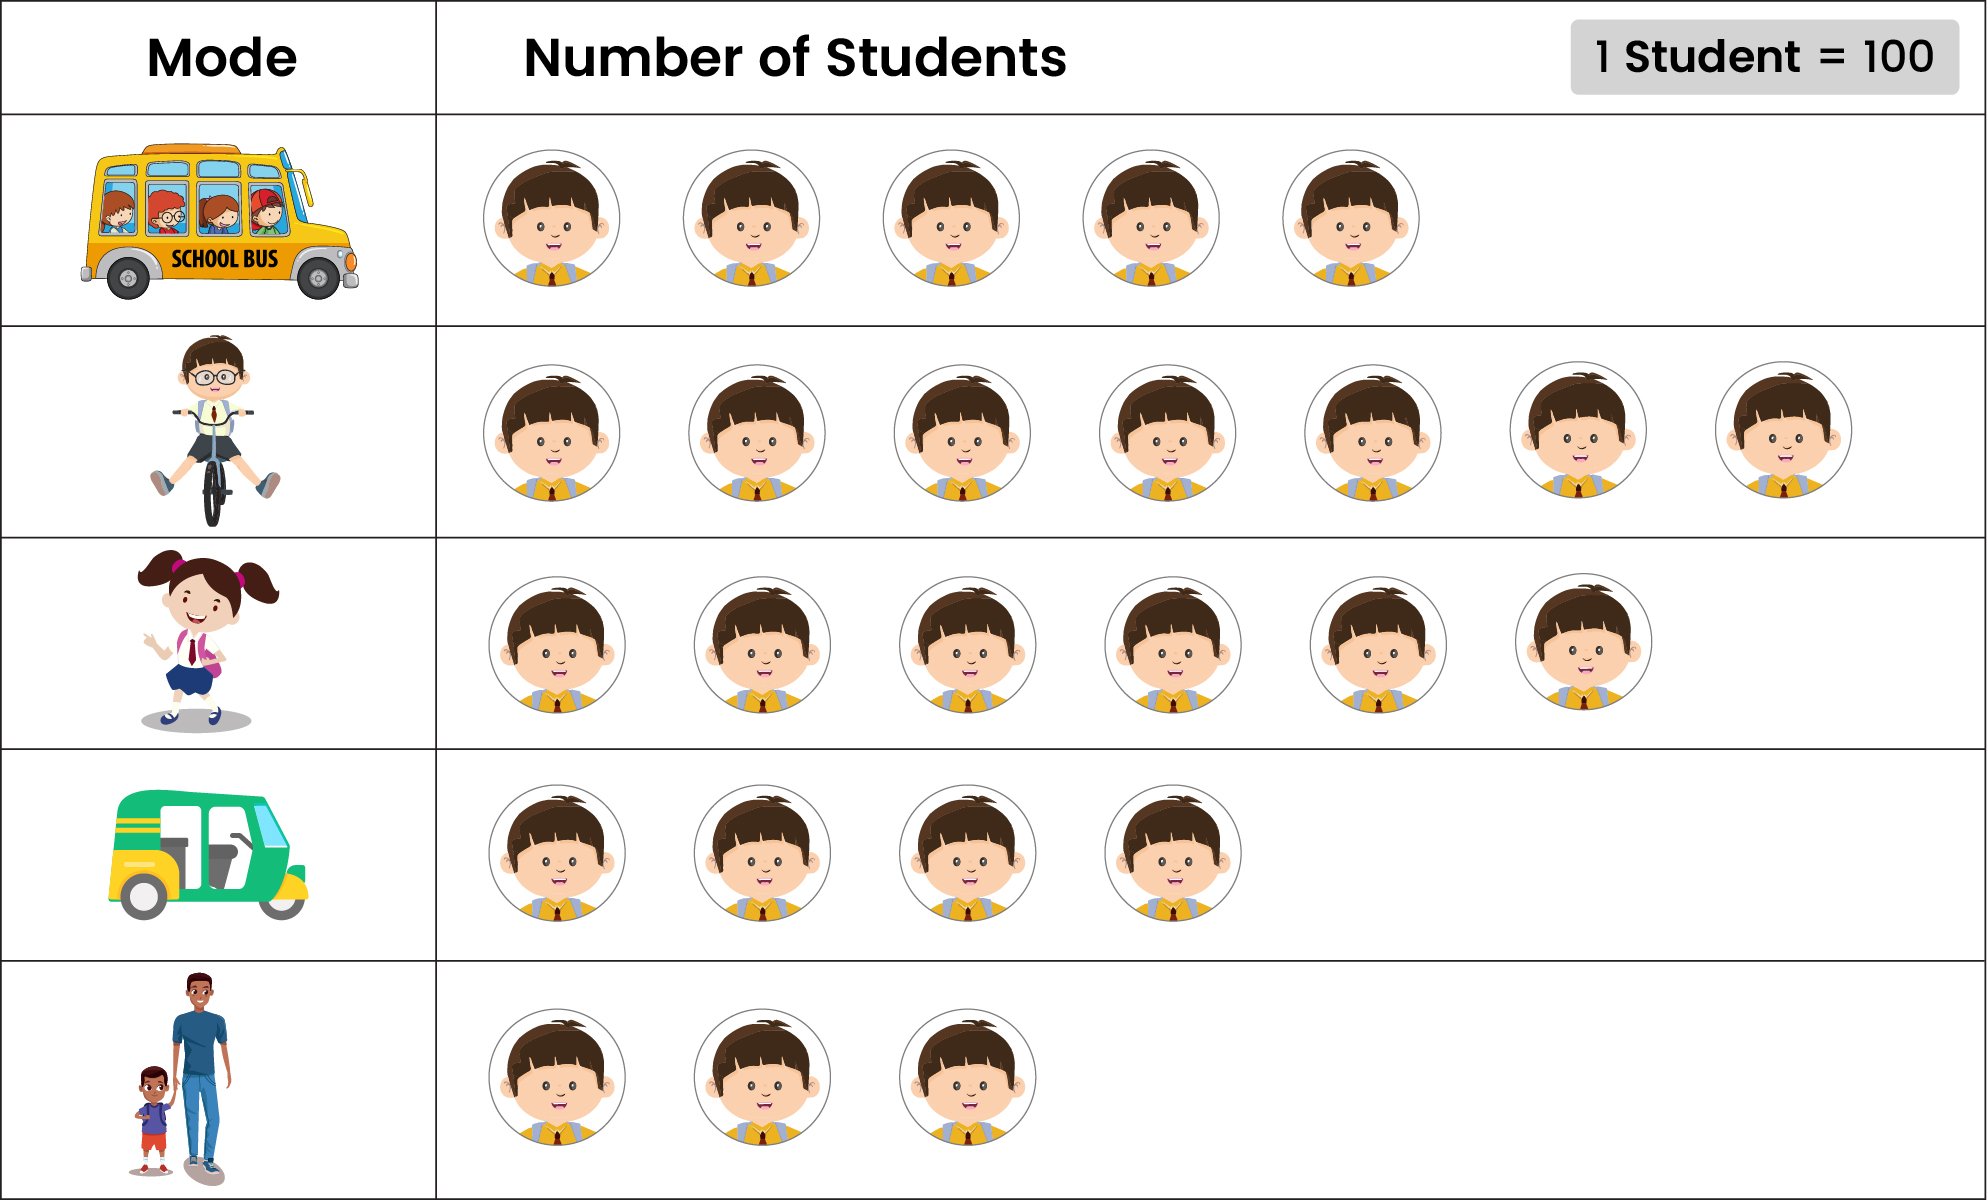
Task: Click the fourth student face in bicycle row
Action: tap(1167, 433)
